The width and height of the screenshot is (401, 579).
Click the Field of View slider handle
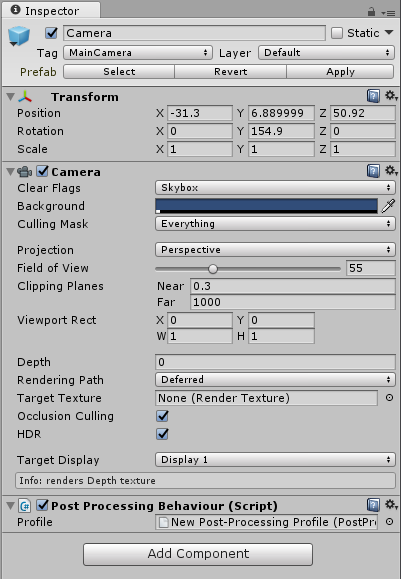tap(213, 269)
